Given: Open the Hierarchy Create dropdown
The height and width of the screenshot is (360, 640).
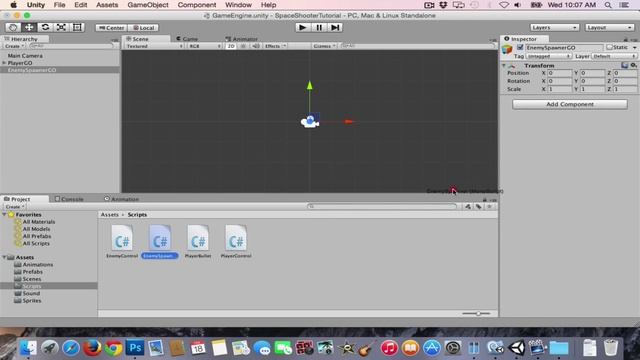Looking at the screenshot, I should click(14, 46).
